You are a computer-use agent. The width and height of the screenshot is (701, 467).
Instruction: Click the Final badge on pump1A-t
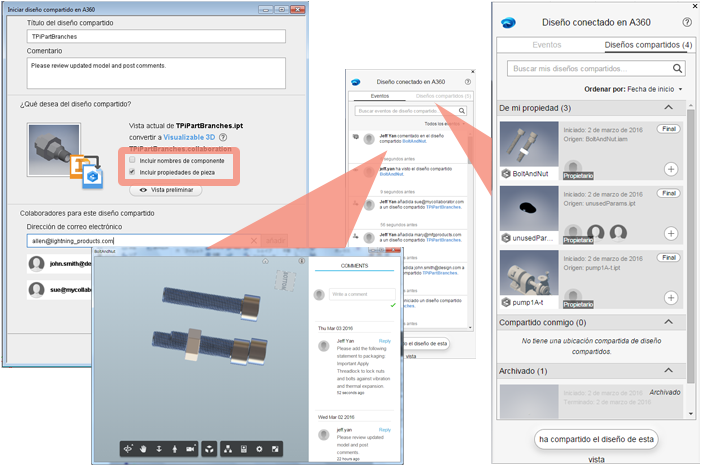(x=668, y=257)
